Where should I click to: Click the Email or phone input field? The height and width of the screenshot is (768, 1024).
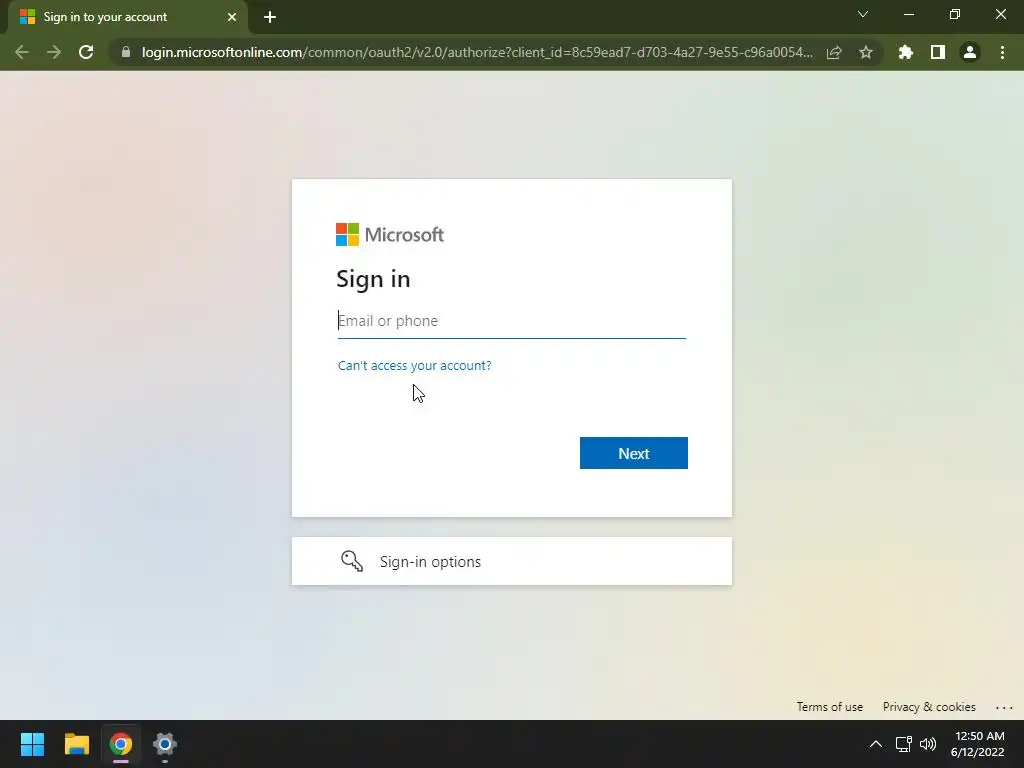[511, 321]
